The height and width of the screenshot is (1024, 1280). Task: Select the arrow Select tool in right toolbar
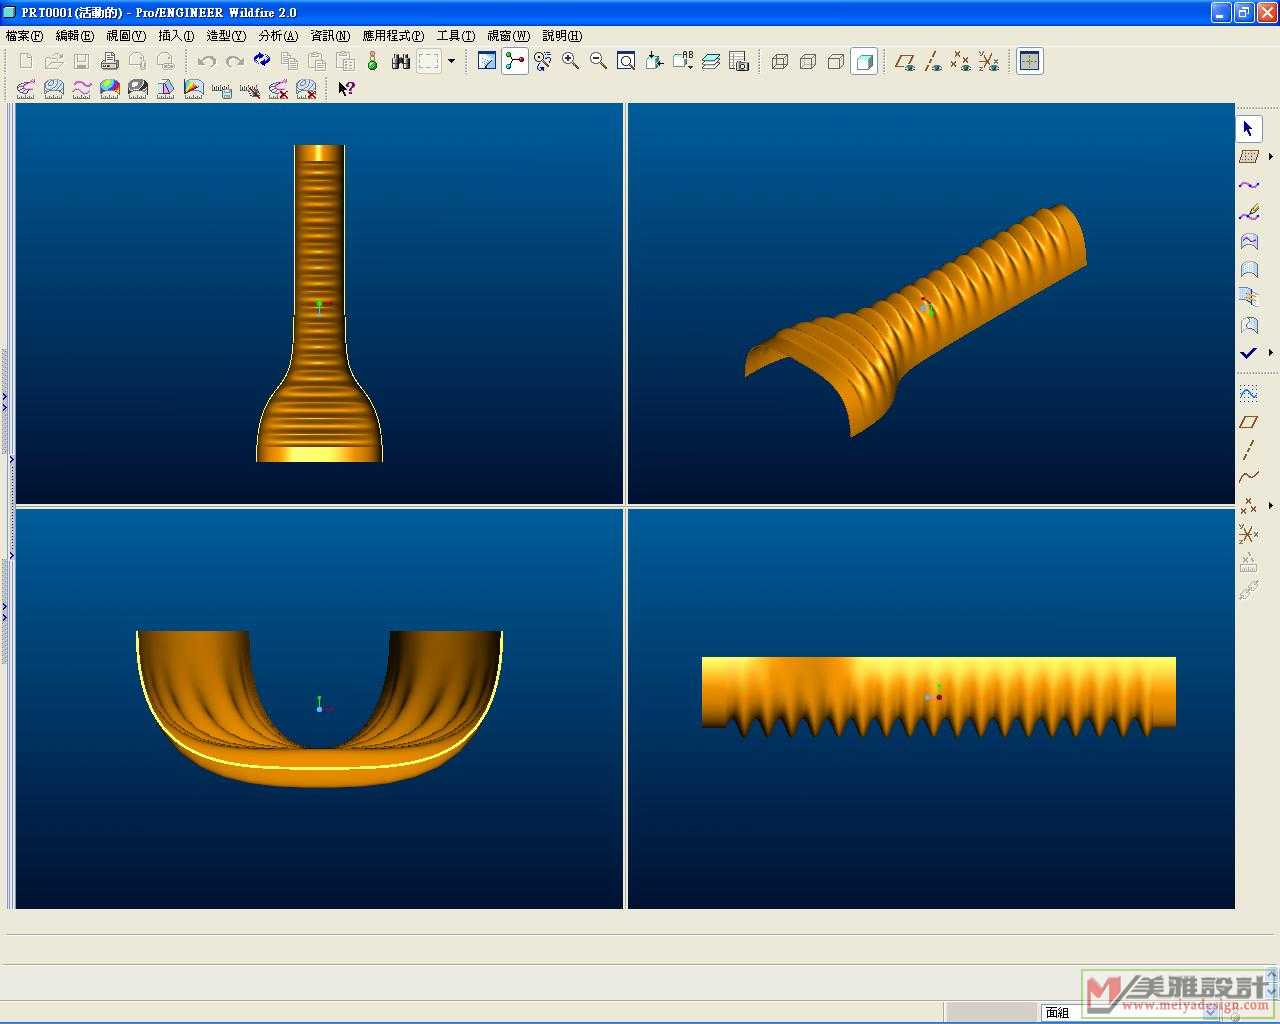pos(1248,129)
